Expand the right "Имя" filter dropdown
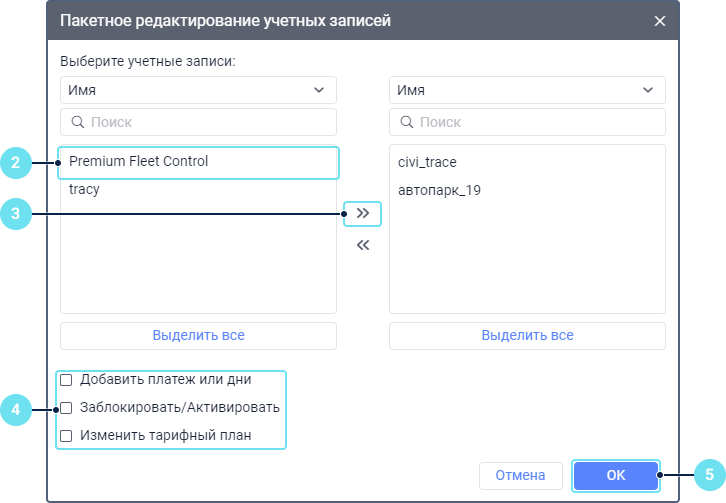The width and height of the screenshot is (726, 503). click(x=527, y=90)
